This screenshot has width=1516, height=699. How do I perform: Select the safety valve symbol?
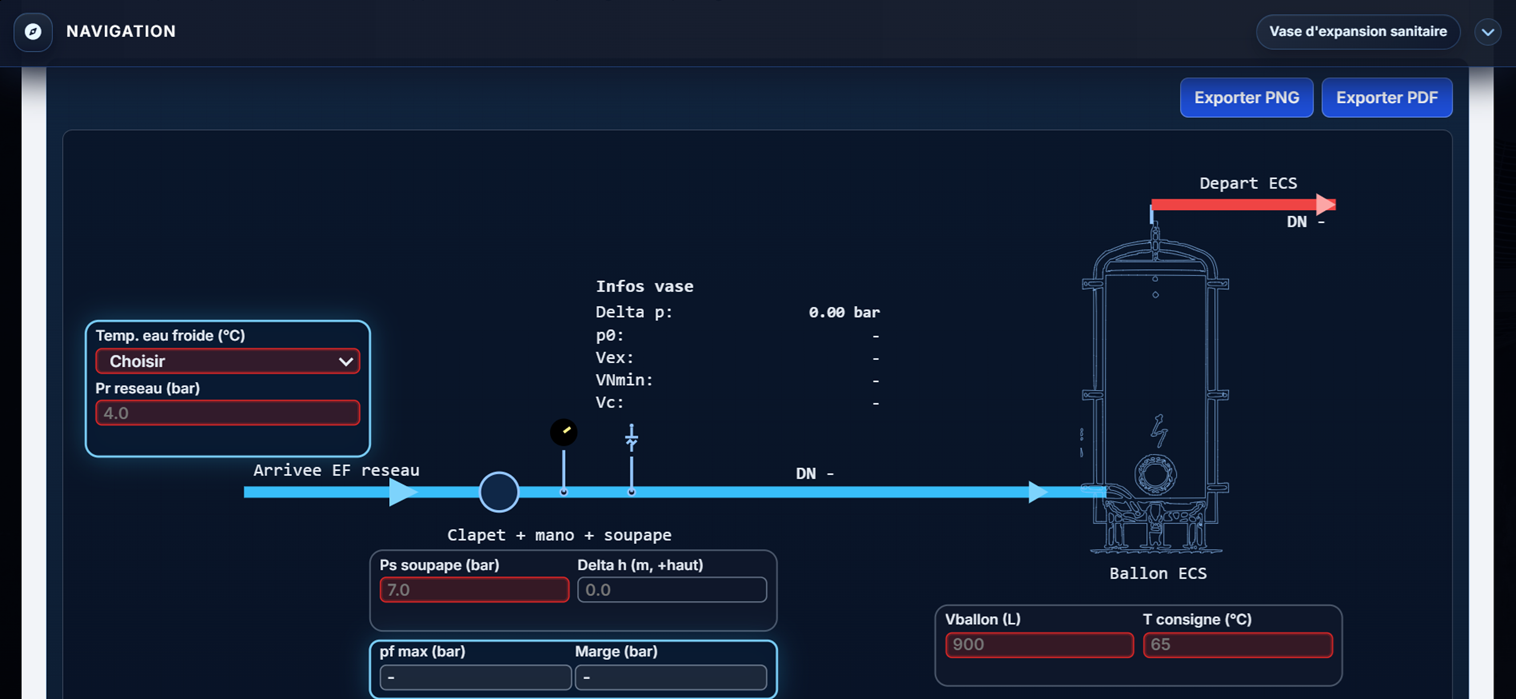pyautogui.click(x=631, y=438)
